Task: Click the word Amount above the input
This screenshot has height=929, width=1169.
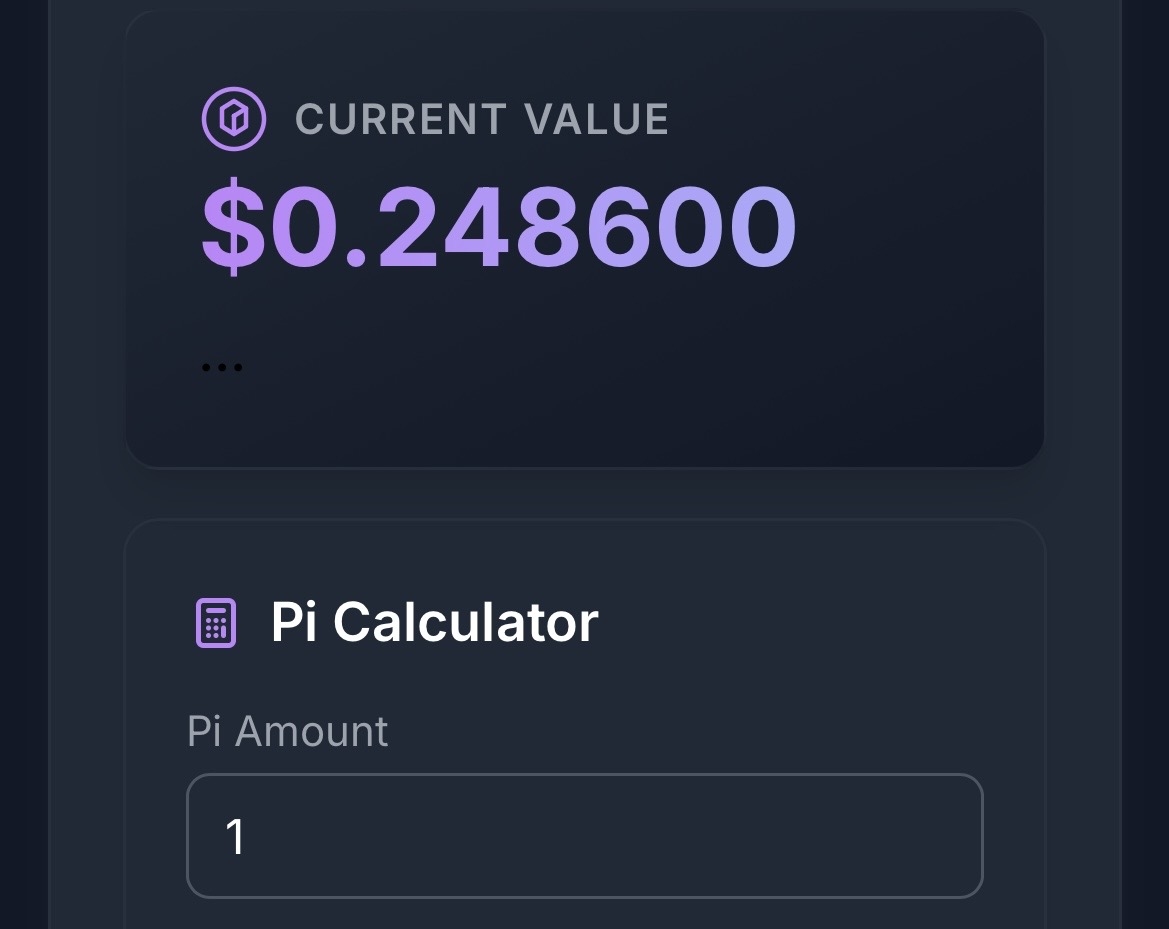Action: click(311, 731)
